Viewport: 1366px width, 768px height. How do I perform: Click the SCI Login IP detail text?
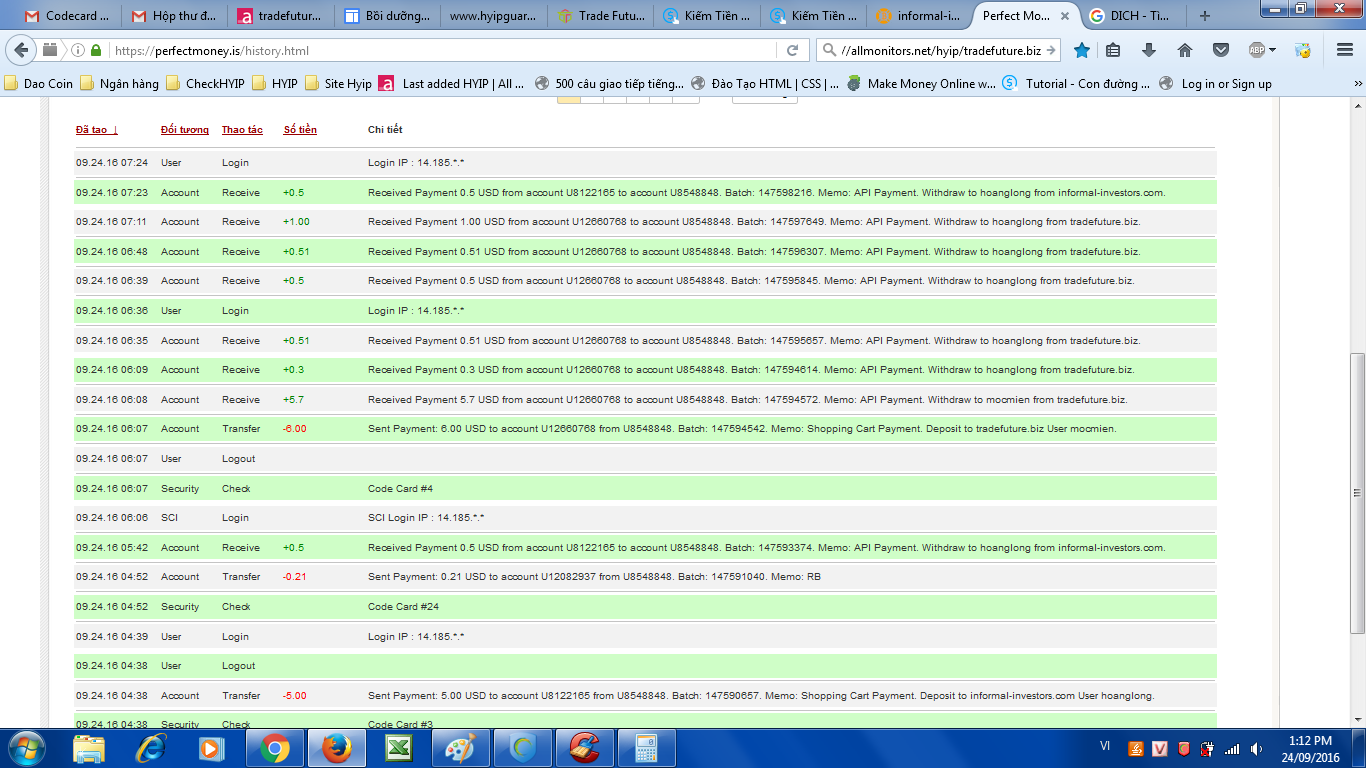pyautogui.click(x=426, y=518)
